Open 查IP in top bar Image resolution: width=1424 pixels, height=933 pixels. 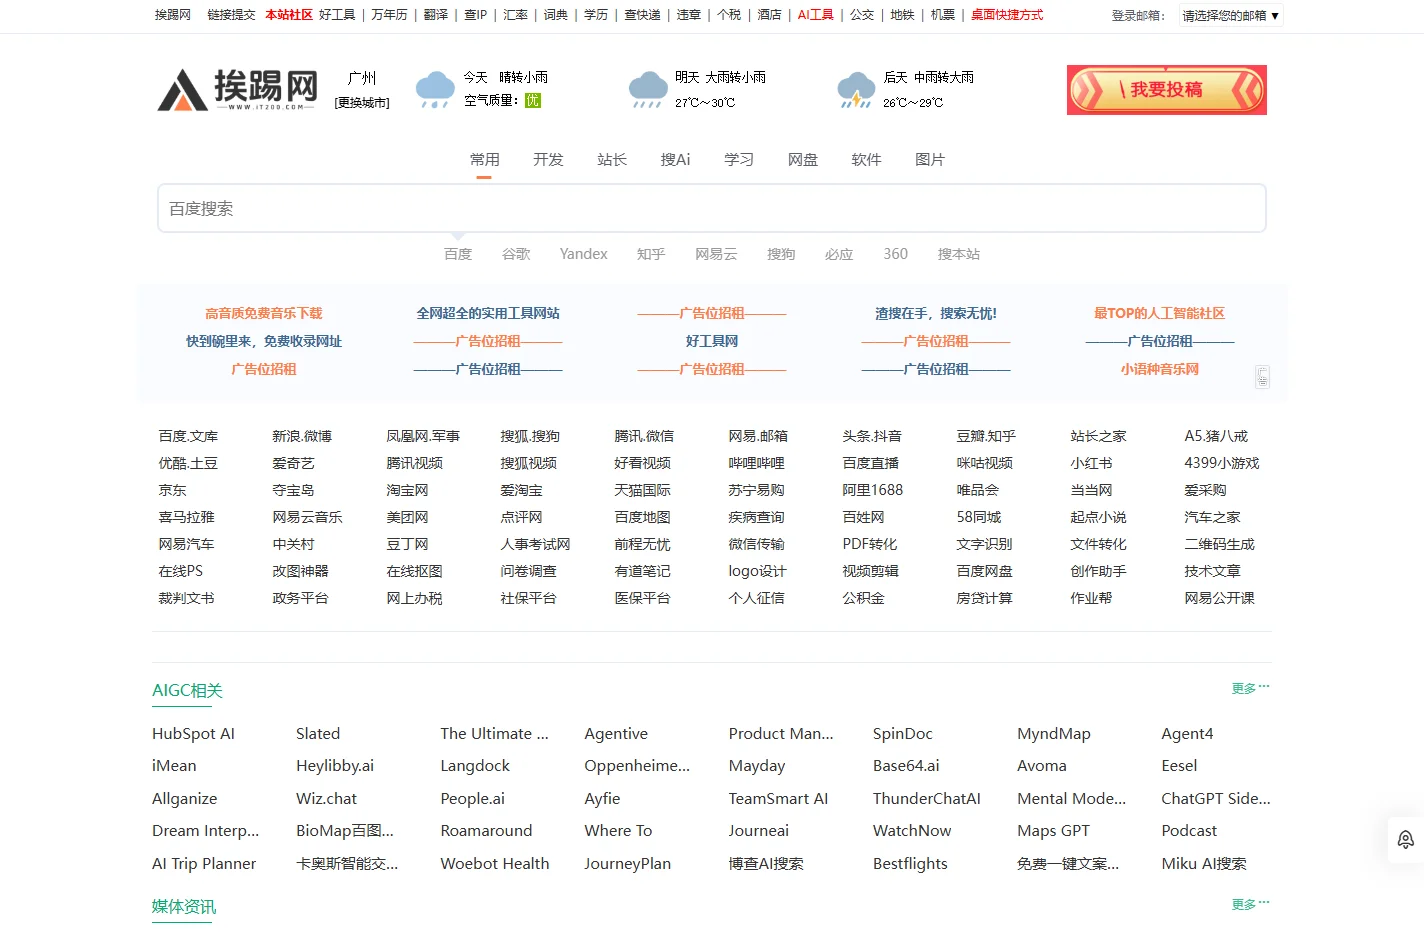pos(476,15)
